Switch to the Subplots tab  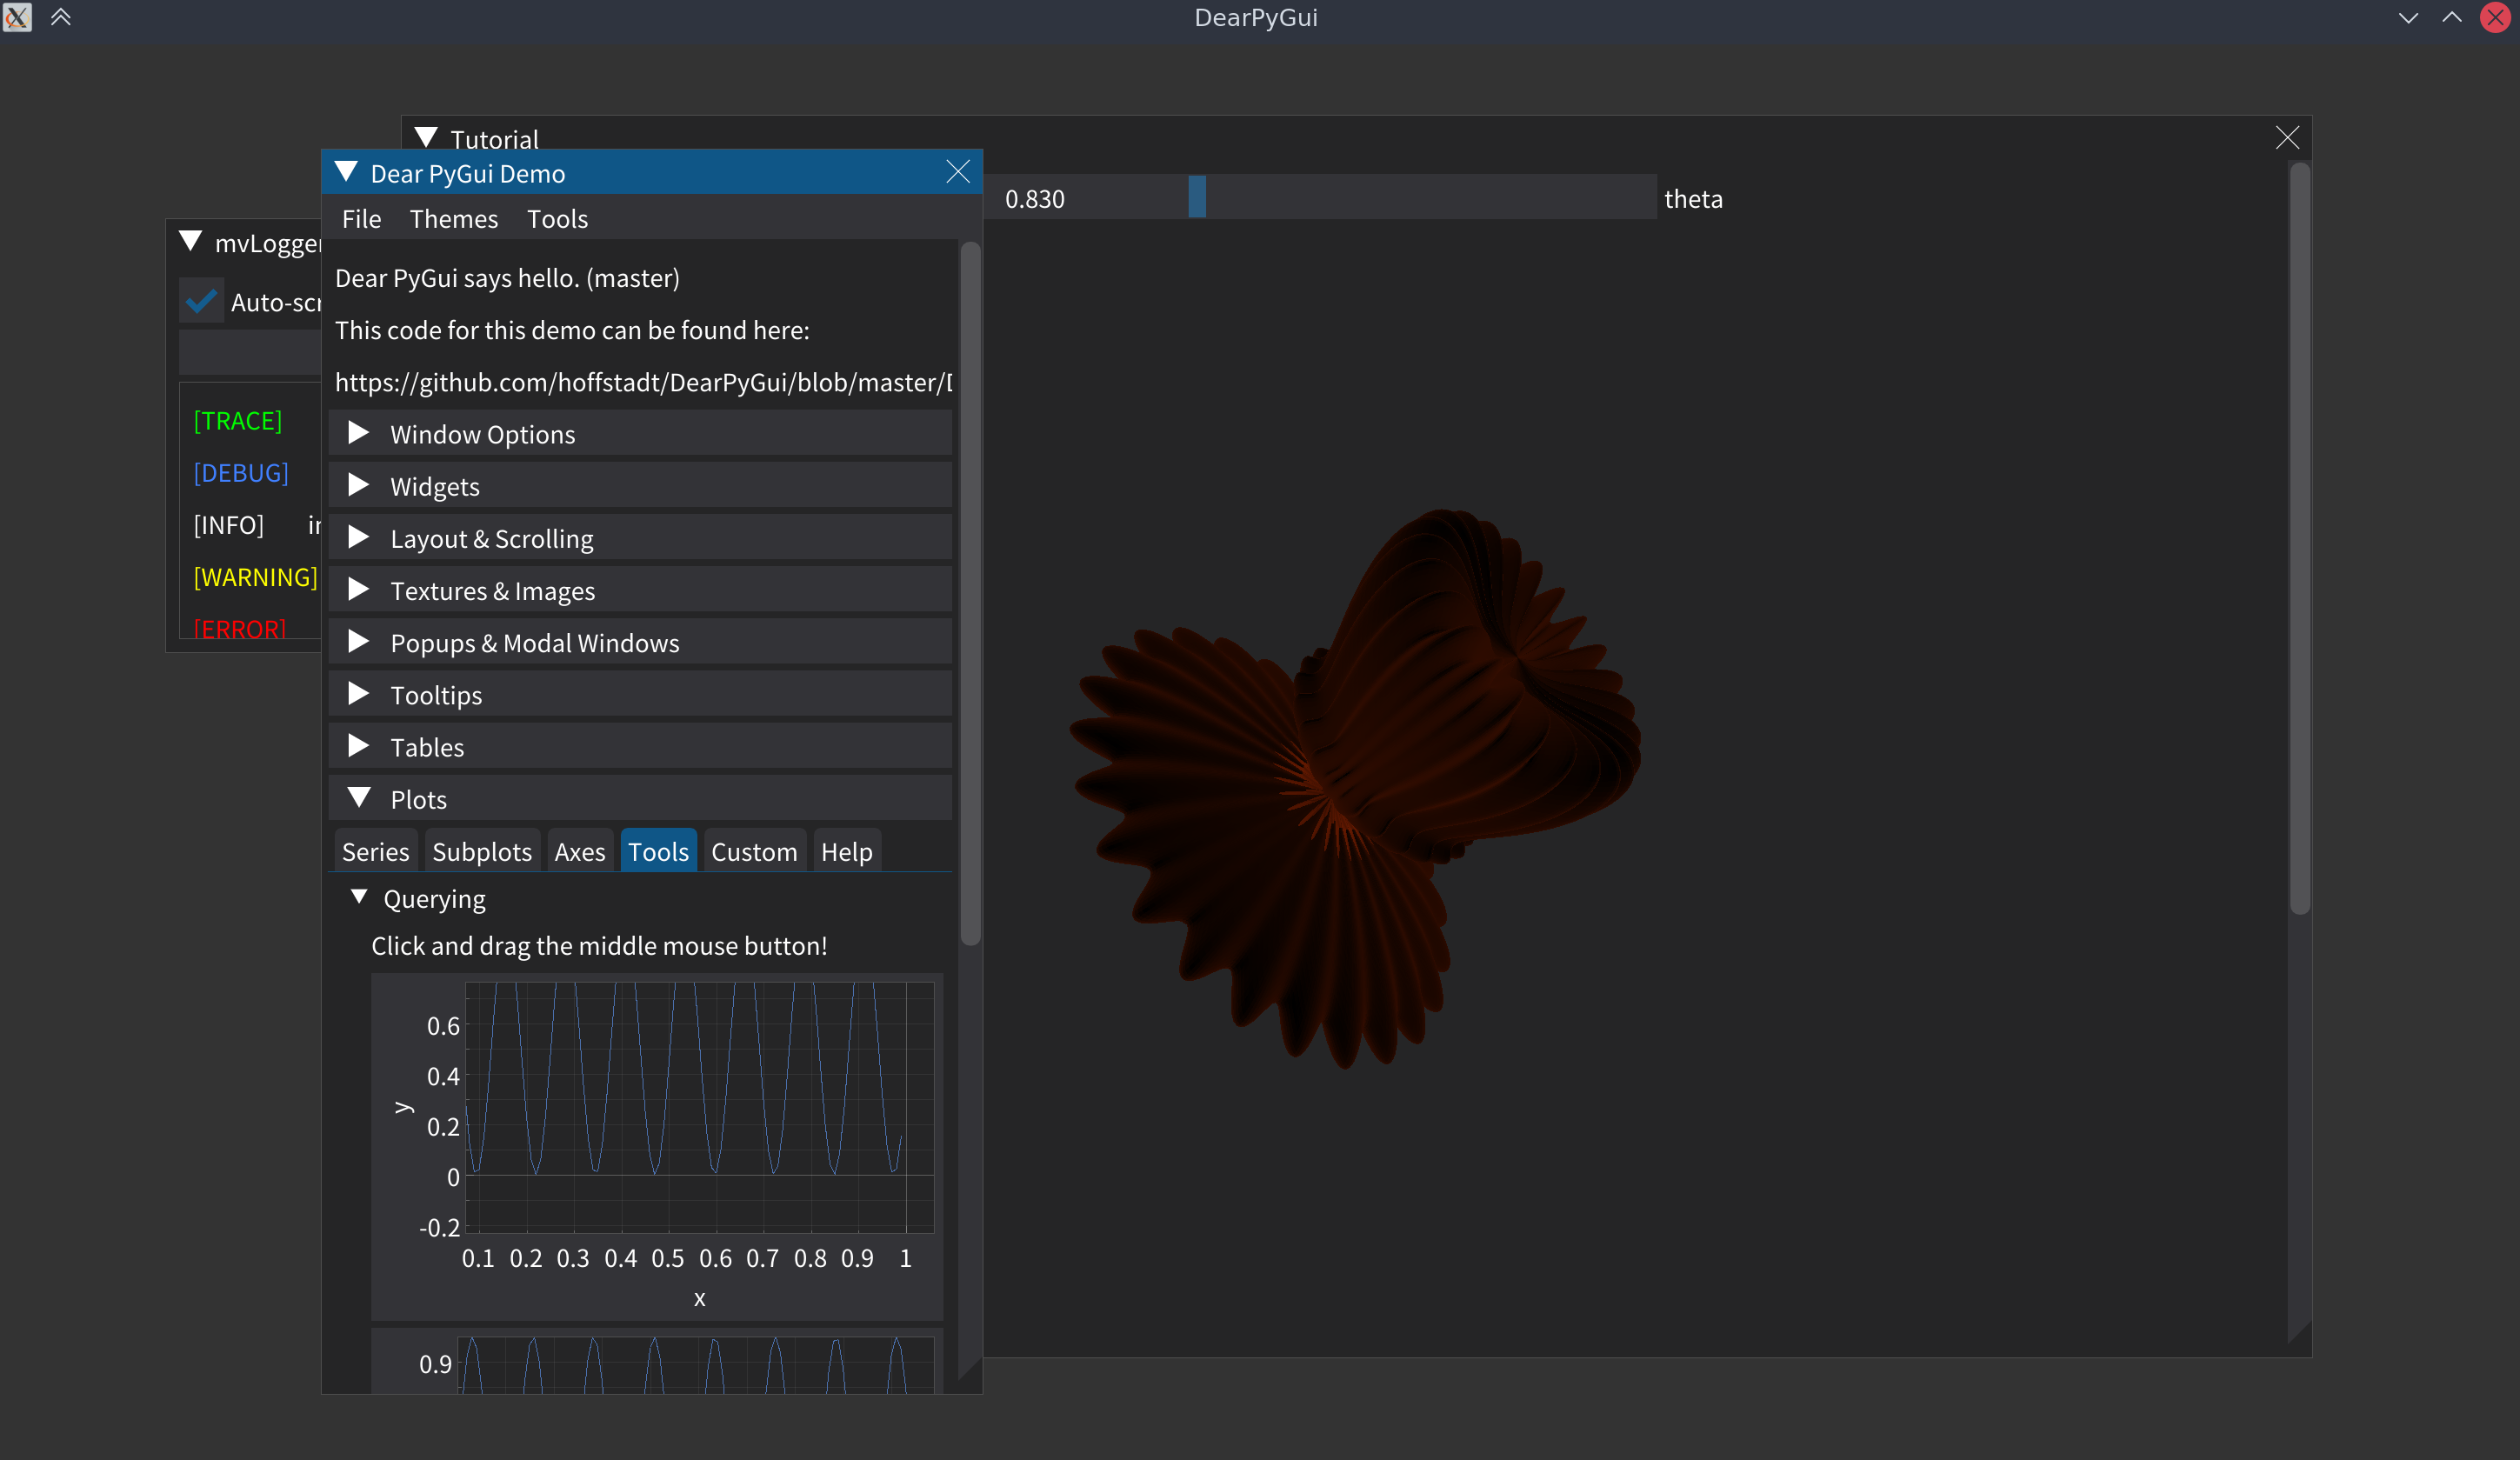click(x=481, y=852)
